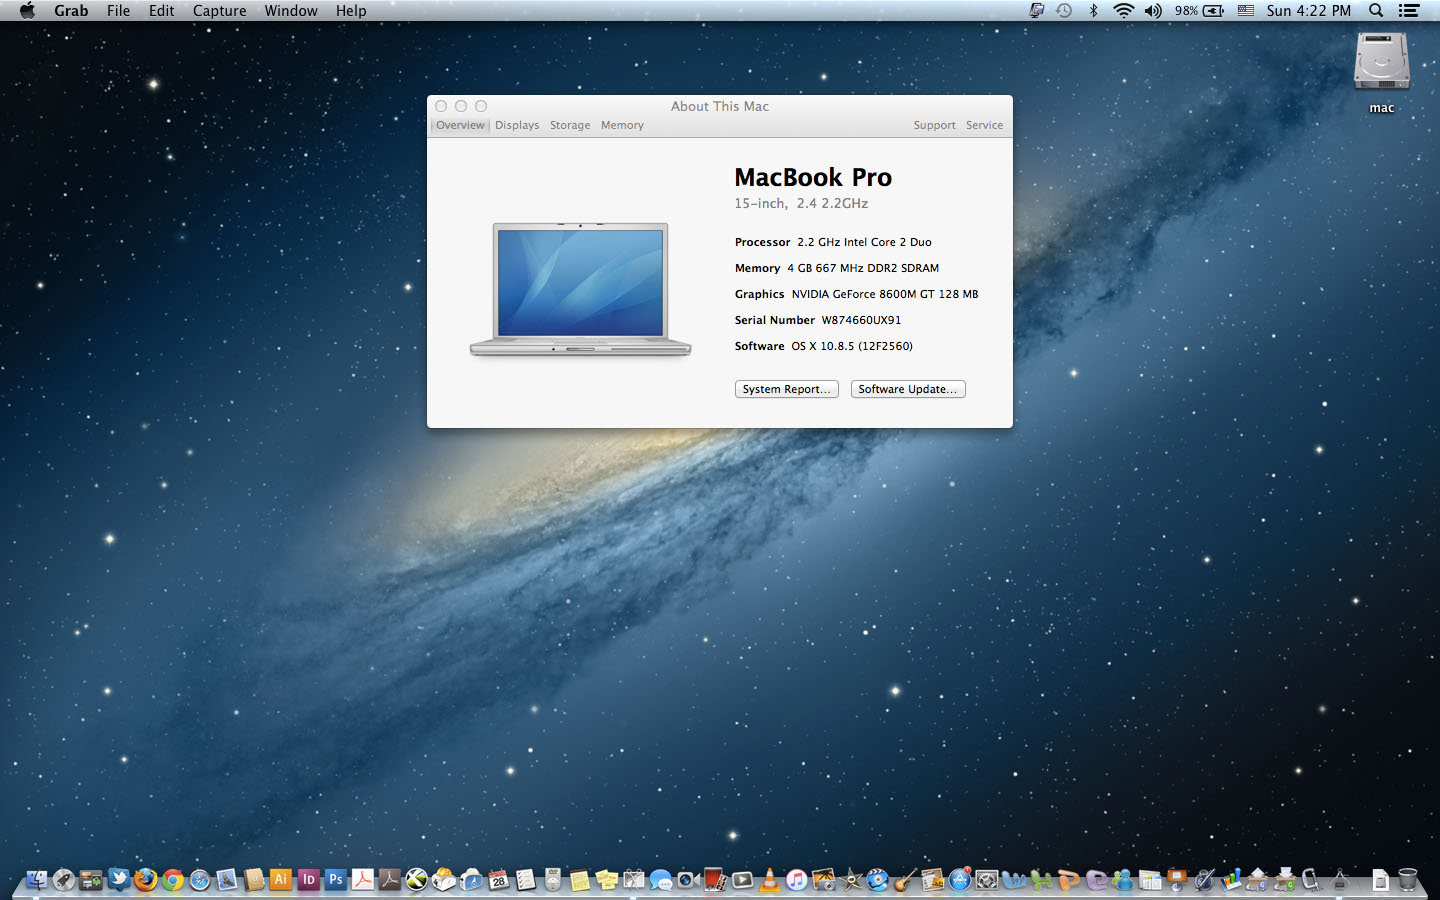
Task: Expand the Bluetooth status menu
Action: [x=1093, y=11]
